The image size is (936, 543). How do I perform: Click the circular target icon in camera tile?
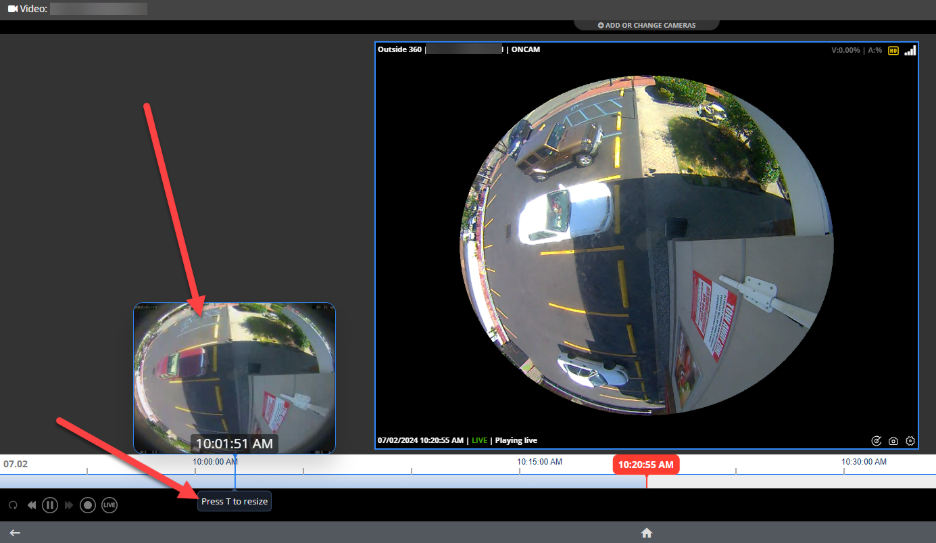pos(876,441)
